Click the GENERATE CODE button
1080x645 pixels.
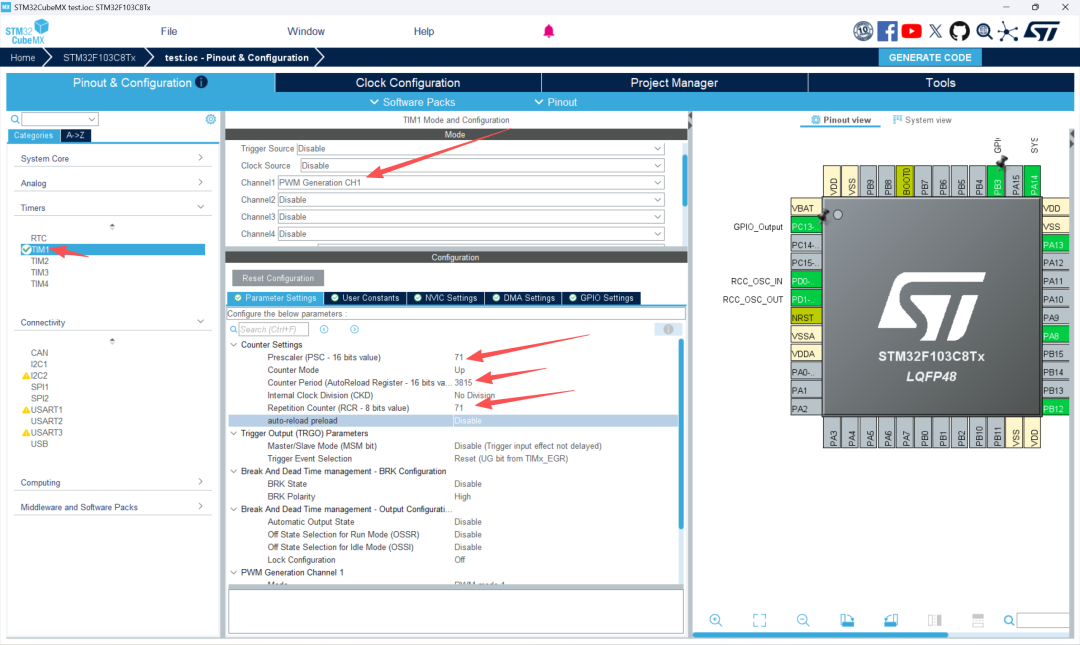click(930, 58)
